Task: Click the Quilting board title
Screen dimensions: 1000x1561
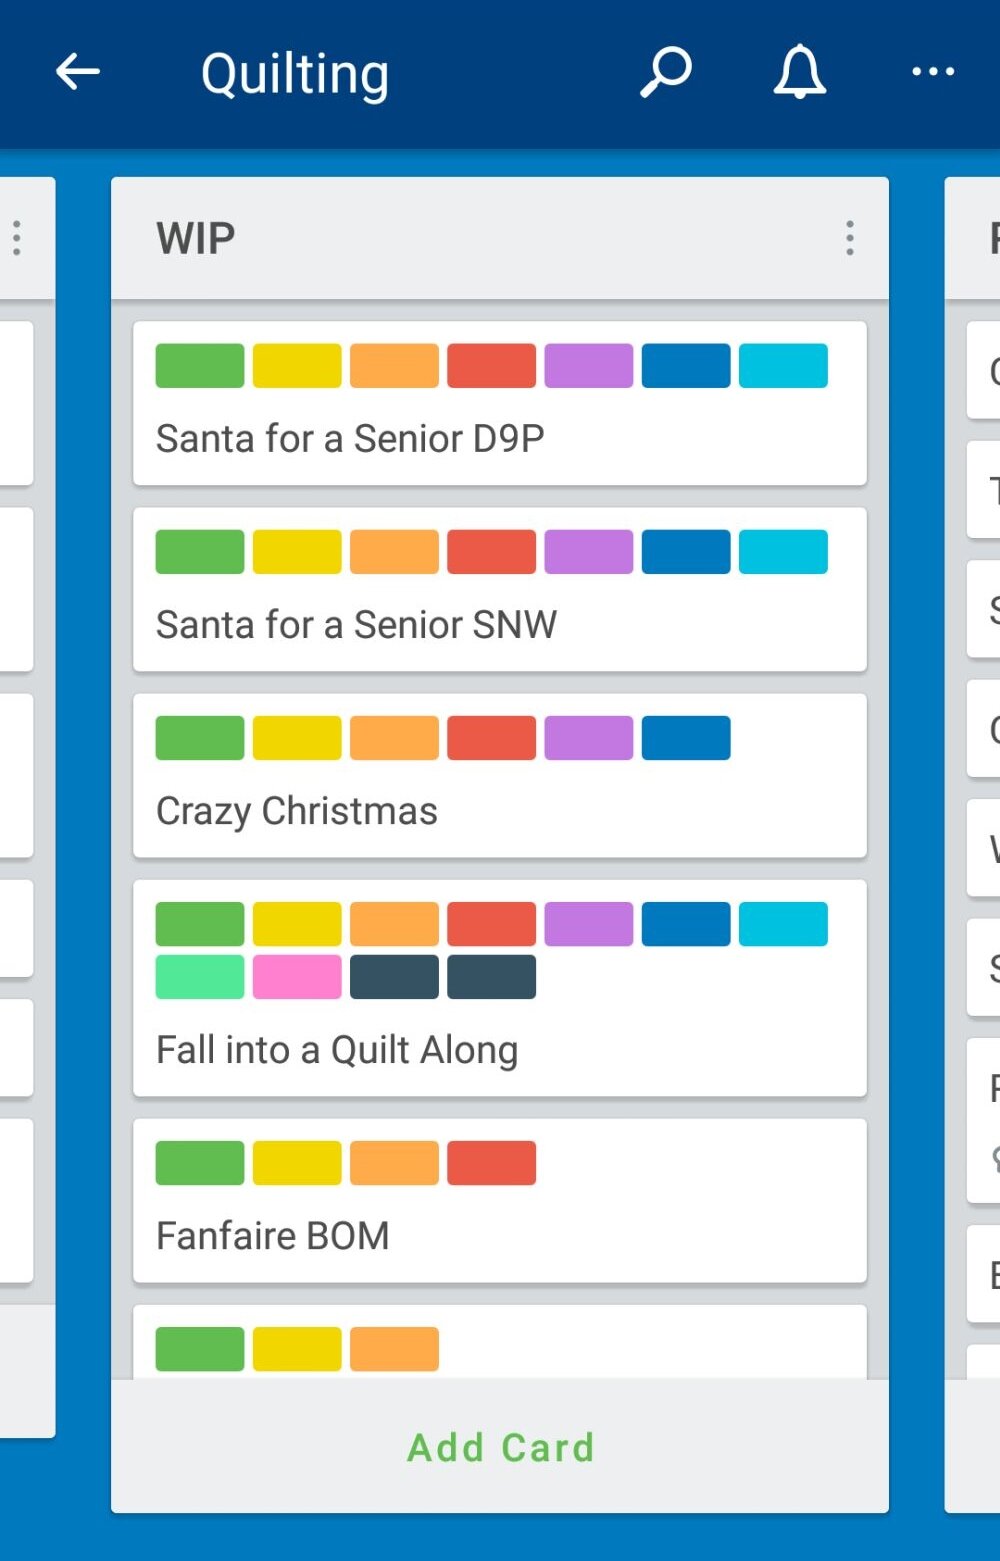Action: 295,75
